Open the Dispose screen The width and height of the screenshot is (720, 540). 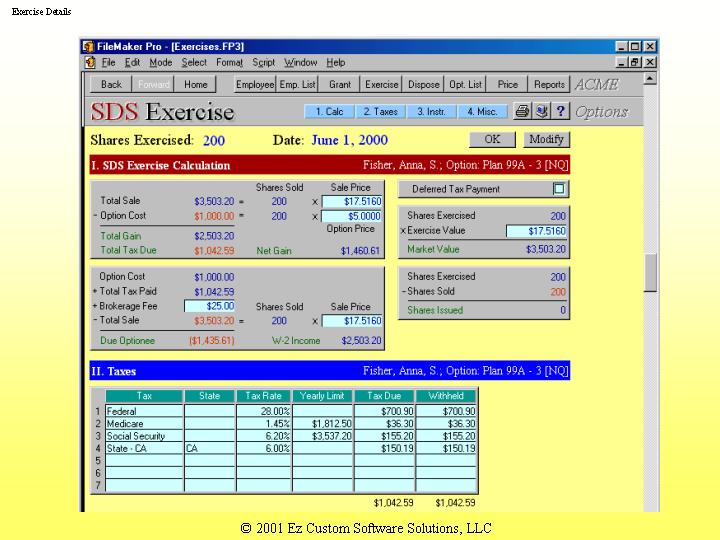(x=423, y=84)
